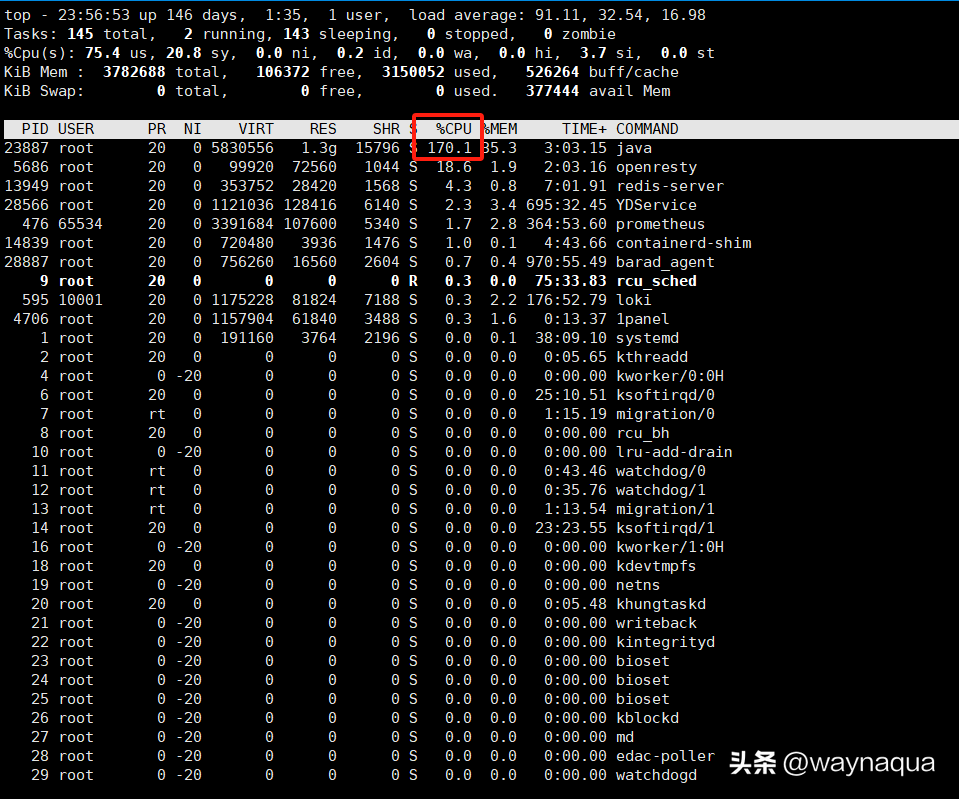Select the kworker/1:0H command
959x799 pixels.
(x=670, y=546)
